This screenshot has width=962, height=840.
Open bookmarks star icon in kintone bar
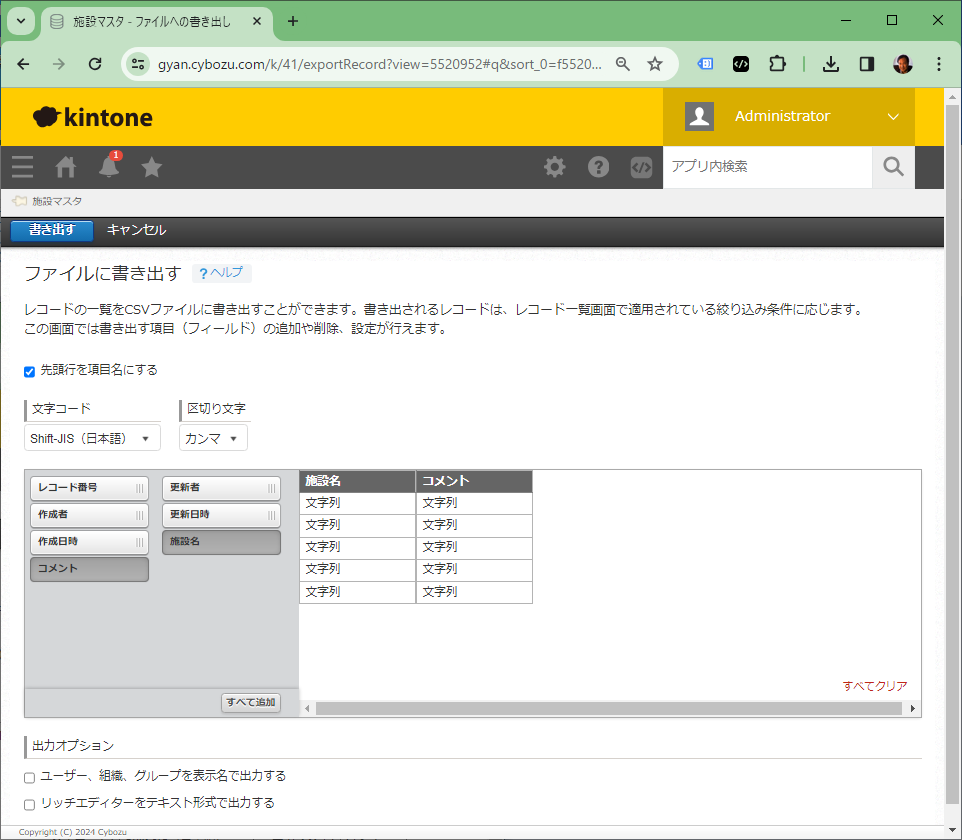[152, 167]
